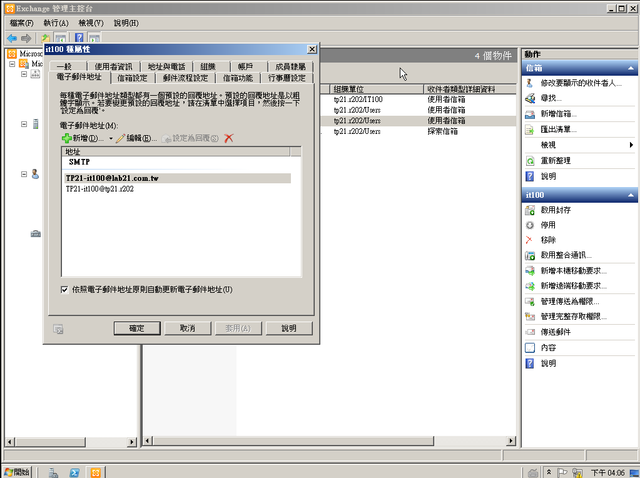Viewport: 640px width, 478px height.
Task: Click the dialog Help button
Action: pyautogui.click(x=289, y=329)
